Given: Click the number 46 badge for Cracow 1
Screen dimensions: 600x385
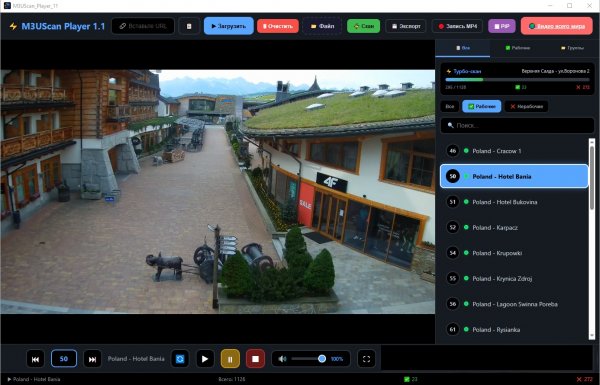Looking at the screenshot, I should click(x=453, y=151).
